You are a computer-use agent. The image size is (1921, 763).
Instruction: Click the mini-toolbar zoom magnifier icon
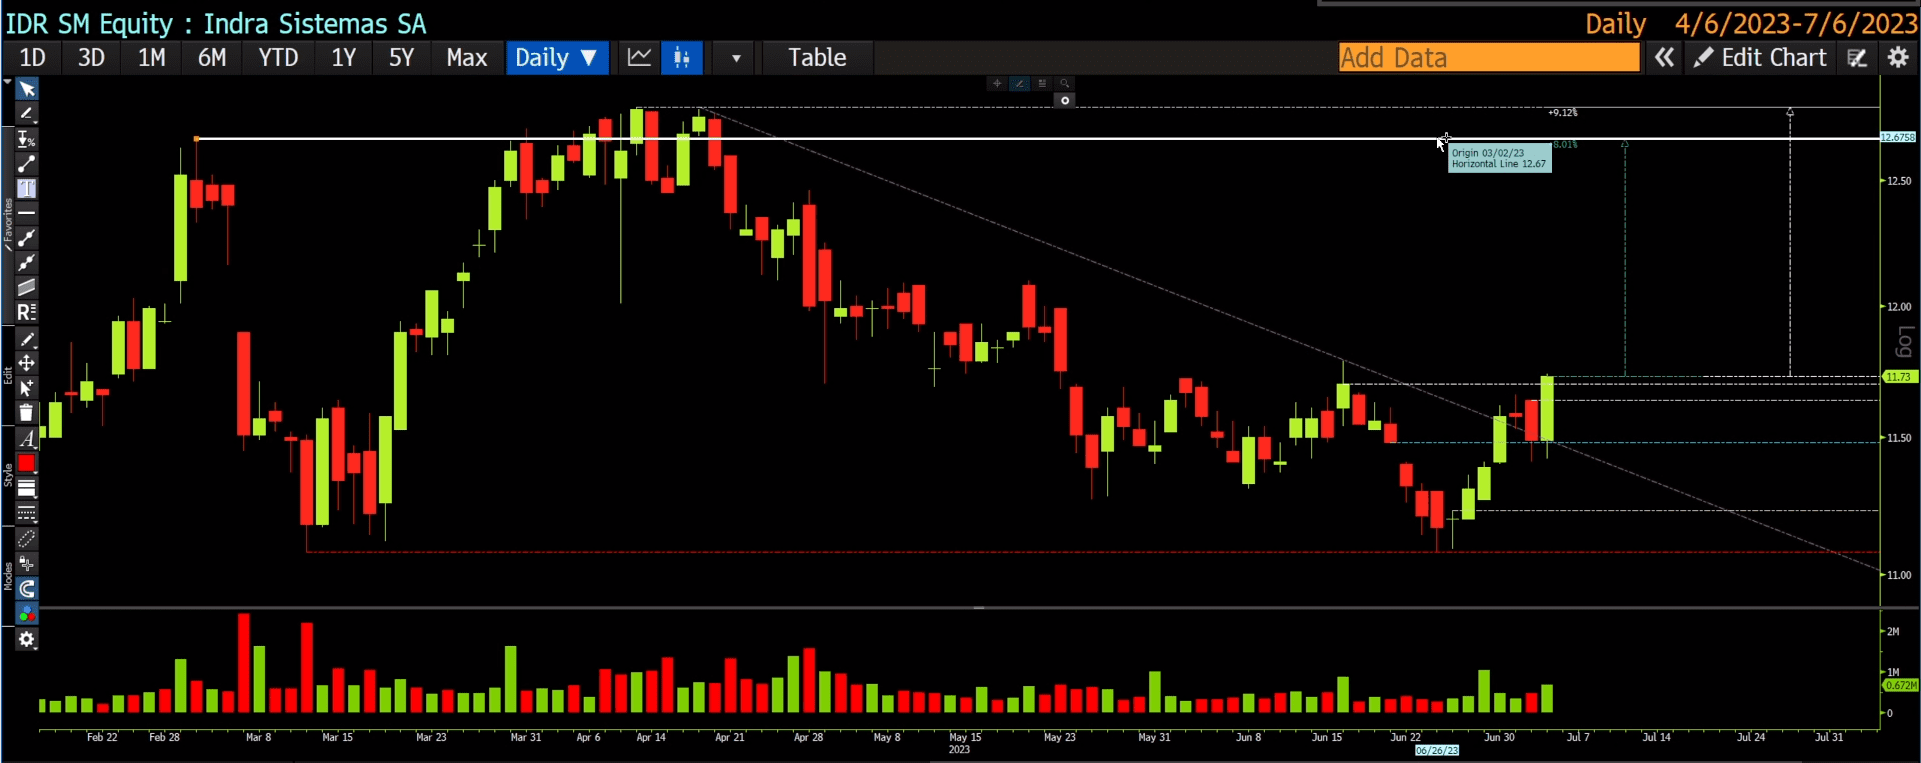(1065, 84)
